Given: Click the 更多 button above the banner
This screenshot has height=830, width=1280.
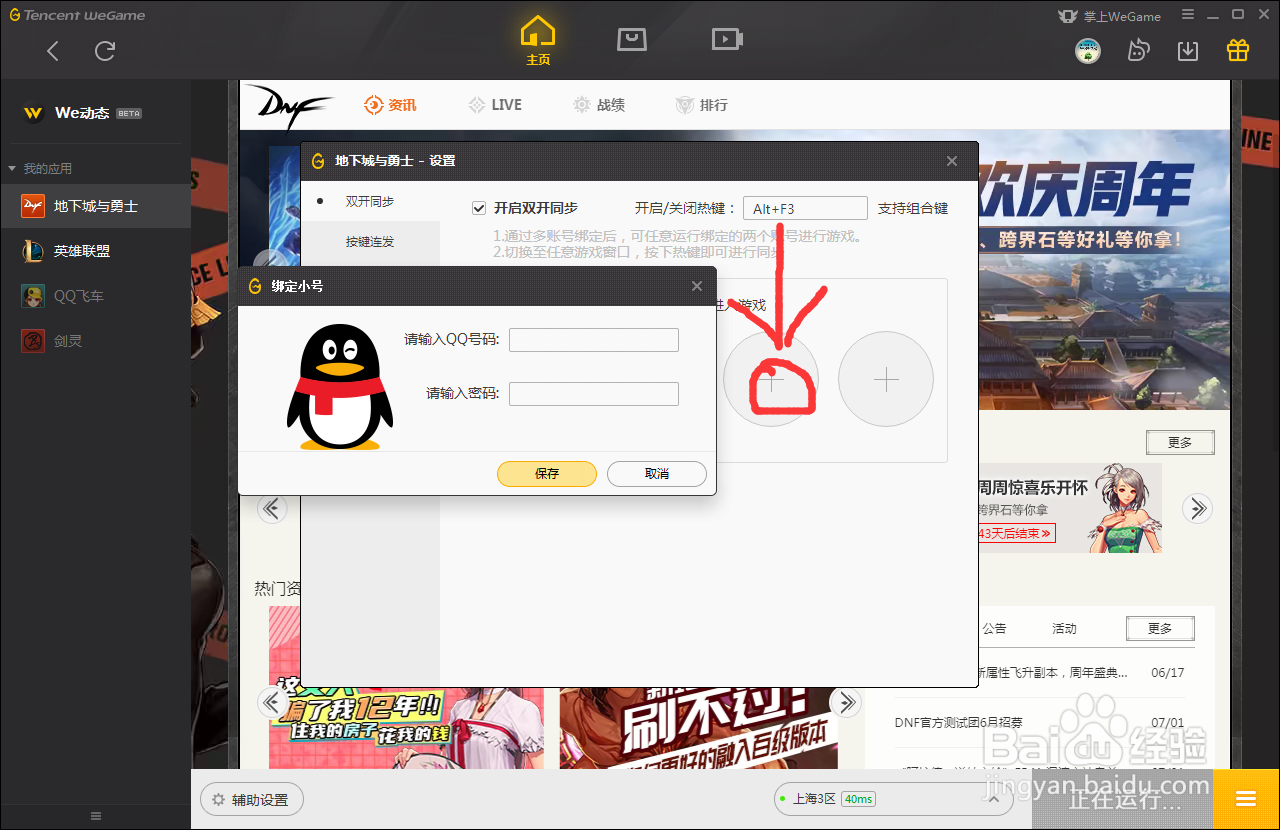Looking at the screenshot, I should pos(1180,442).
